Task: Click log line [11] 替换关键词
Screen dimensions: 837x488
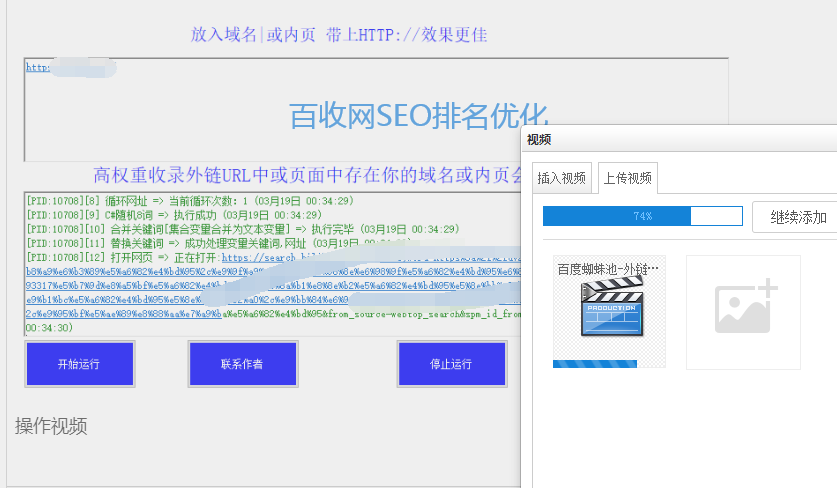Action: 219,243
